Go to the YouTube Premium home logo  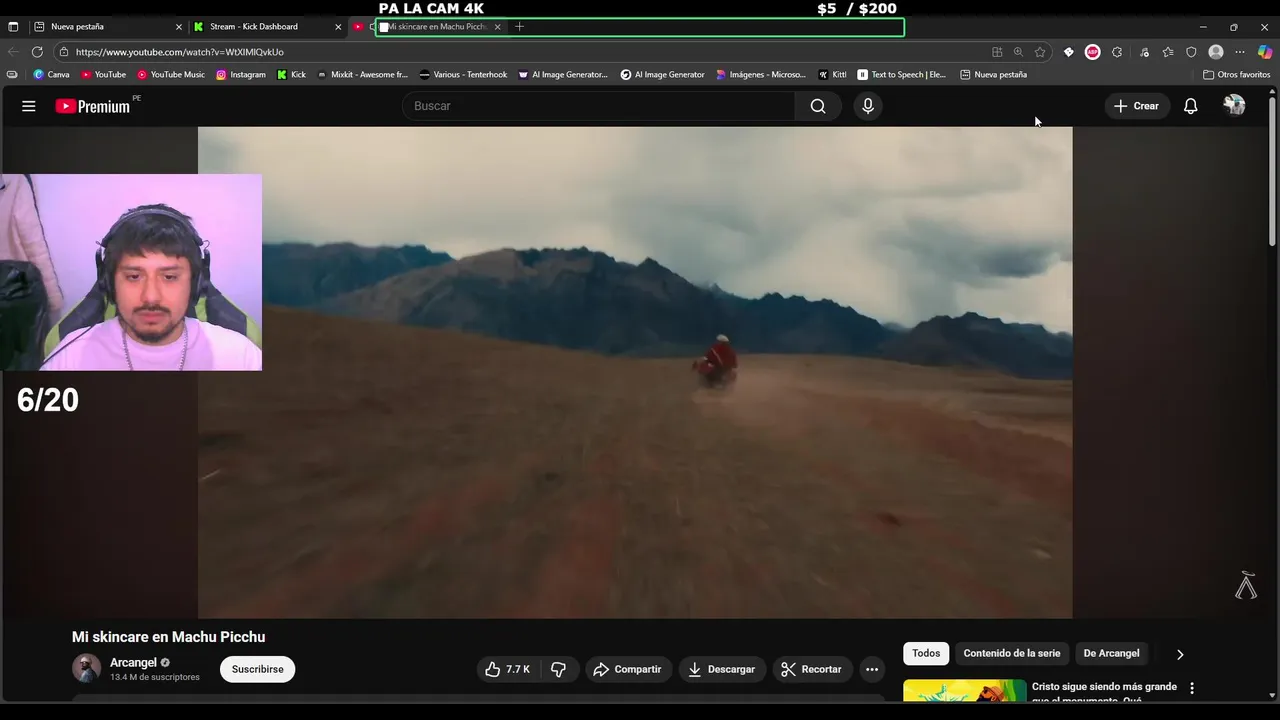(93, 106)
